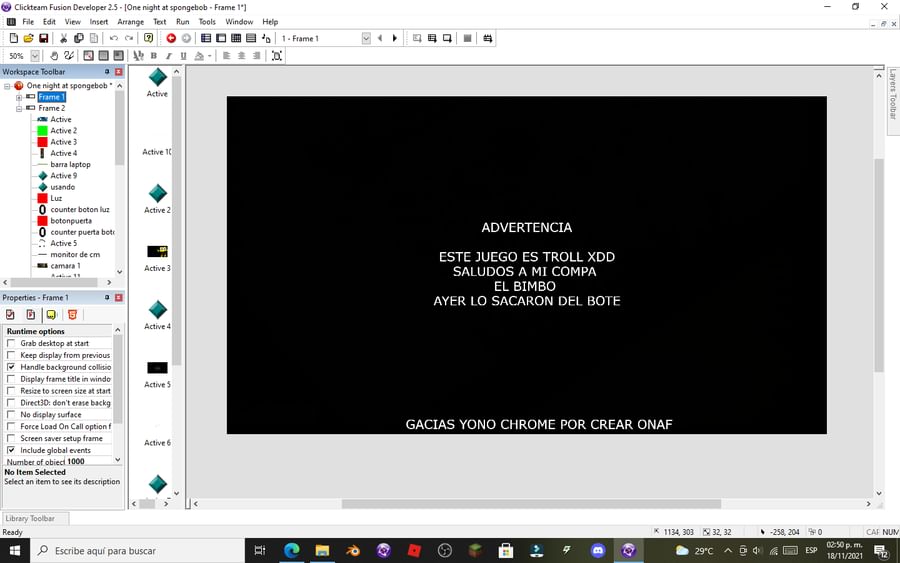Uncheck Include global events
The width and height of the screenshot is (900, 563).
coord(11,450)
